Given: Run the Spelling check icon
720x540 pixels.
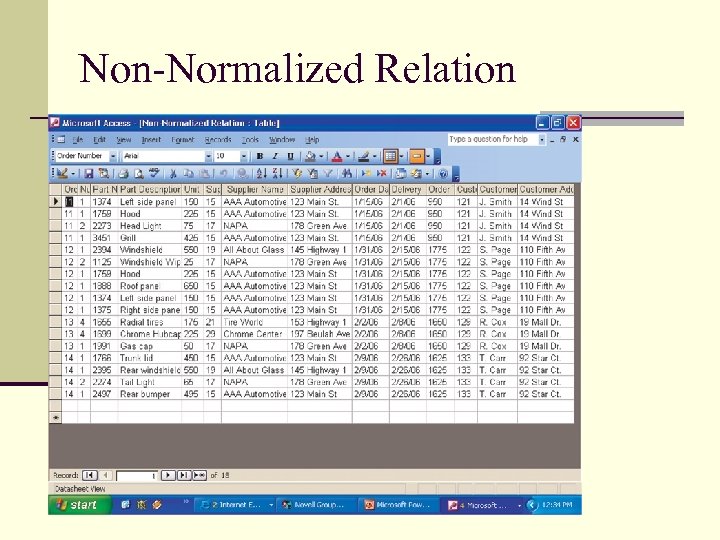Looking at the screenshot, I should click(x=154, y=174).
